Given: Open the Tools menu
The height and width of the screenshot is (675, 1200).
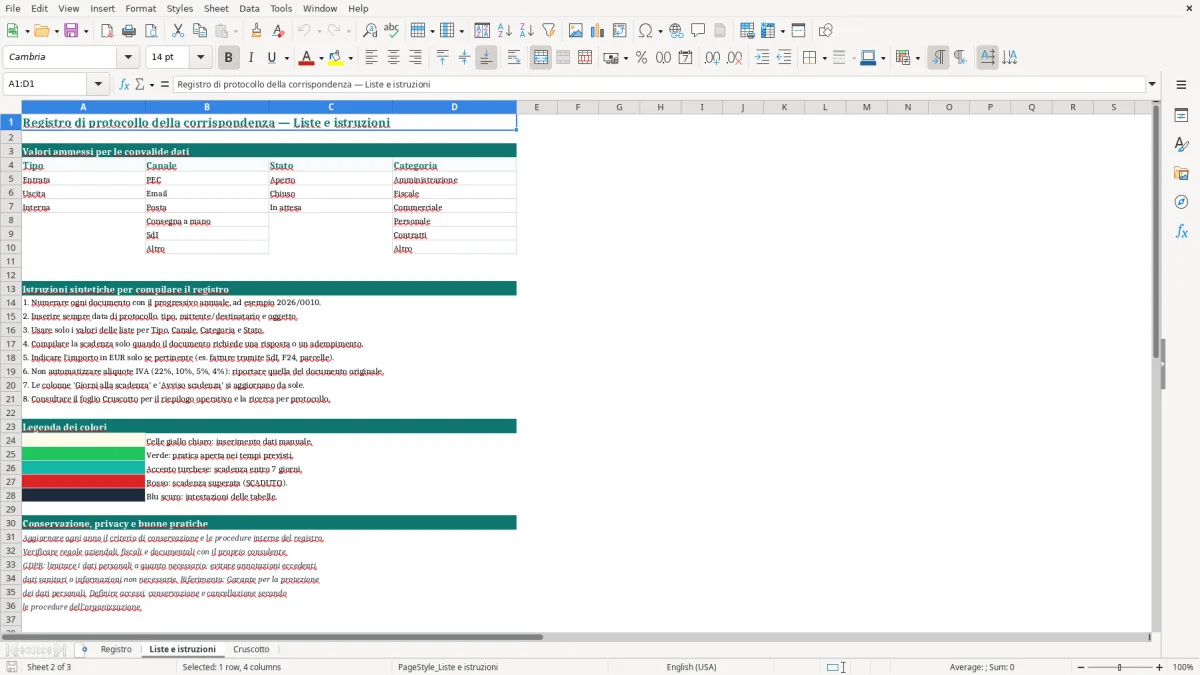Looking at the screenshot, I should [281, 8].
